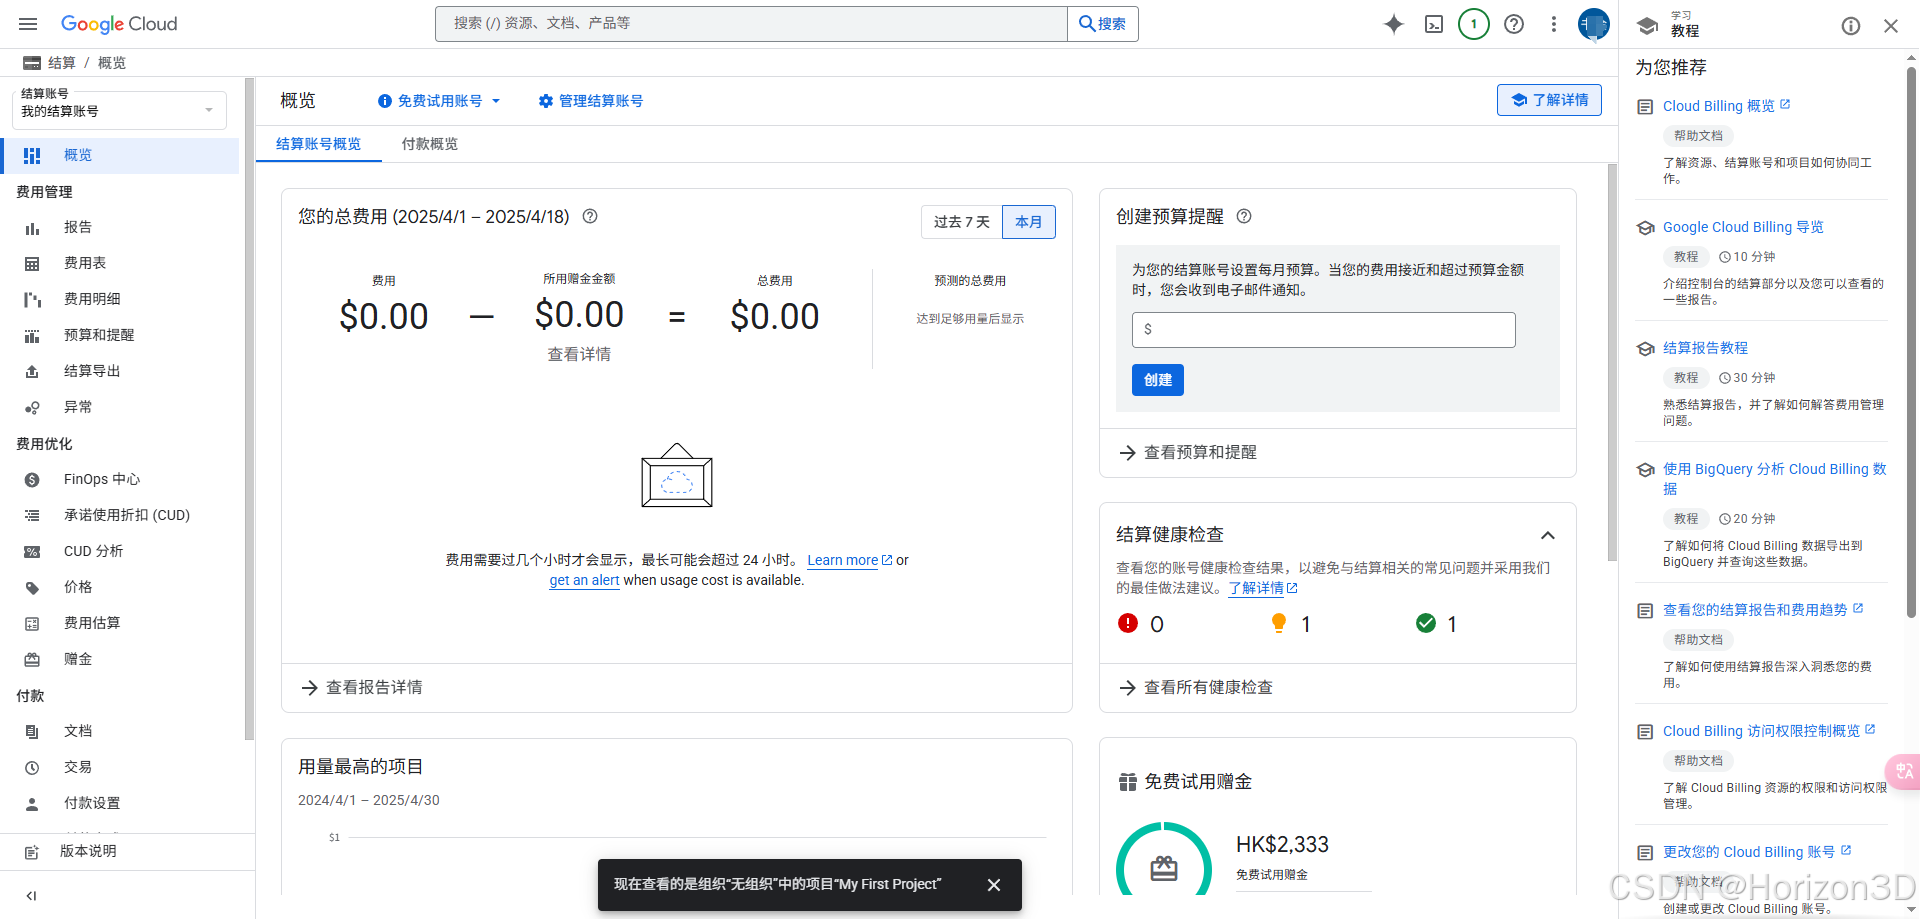Open 费用表 in the sidebar

120,263
